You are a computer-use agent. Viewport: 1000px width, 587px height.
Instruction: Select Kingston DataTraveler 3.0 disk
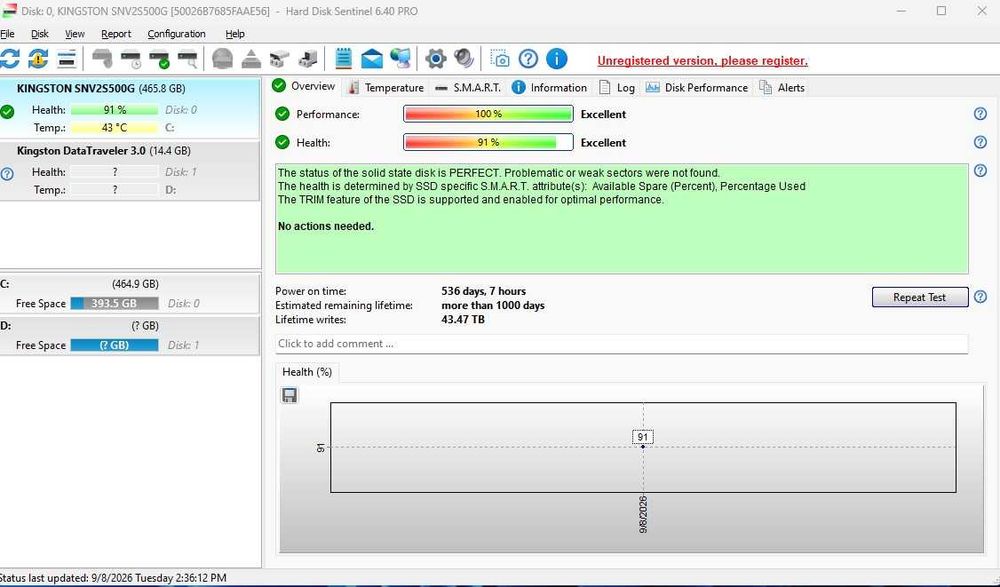click(130, 170)
